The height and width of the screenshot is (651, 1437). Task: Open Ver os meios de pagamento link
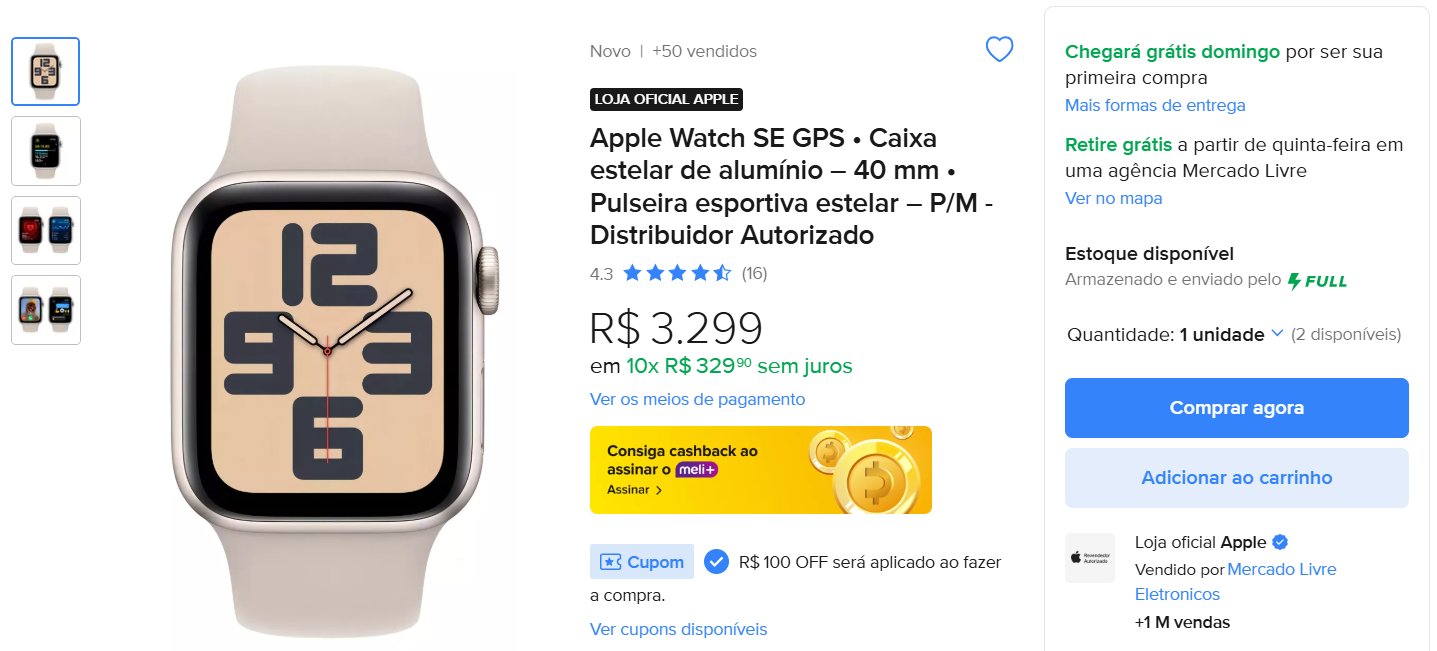(697, 399)
